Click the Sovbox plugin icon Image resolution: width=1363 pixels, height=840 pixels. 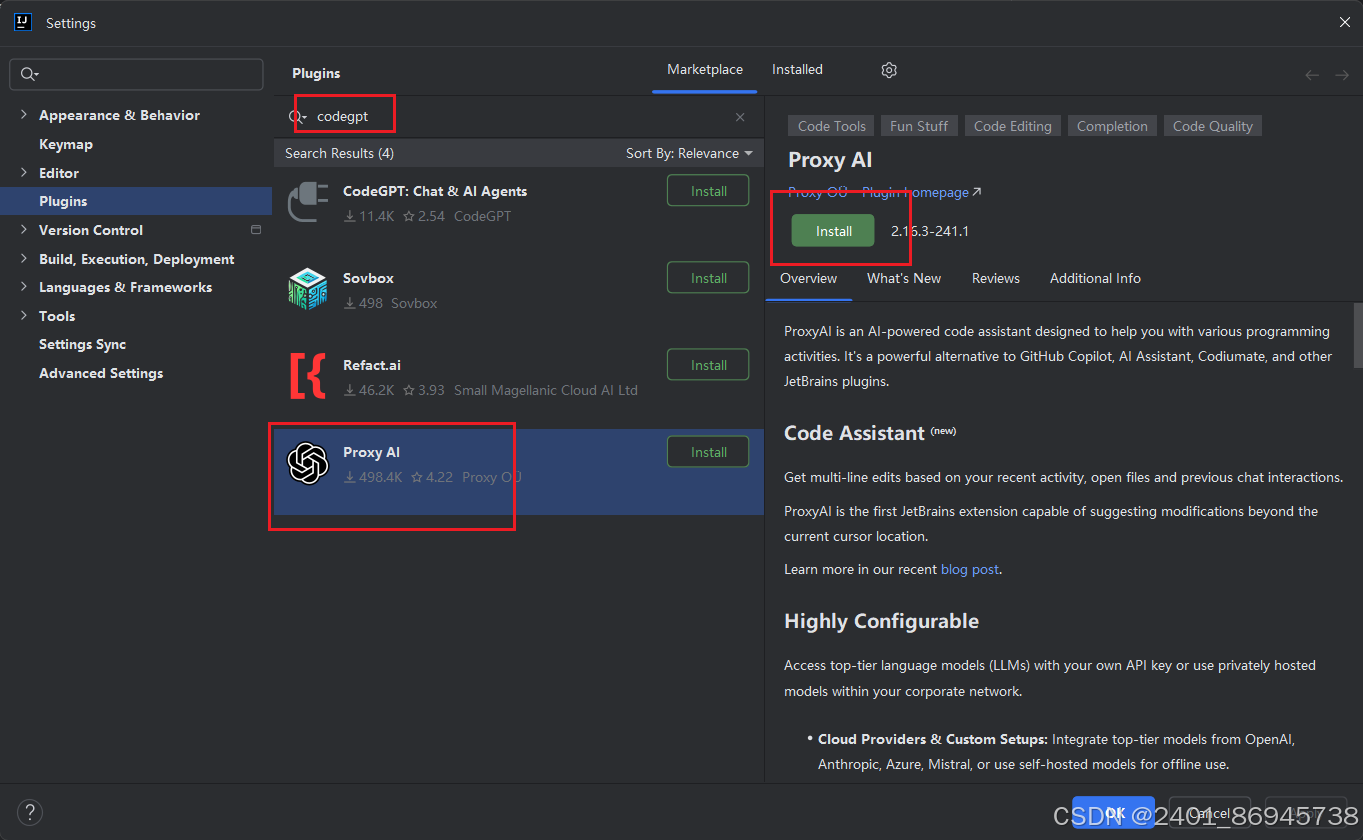point(307,288)
